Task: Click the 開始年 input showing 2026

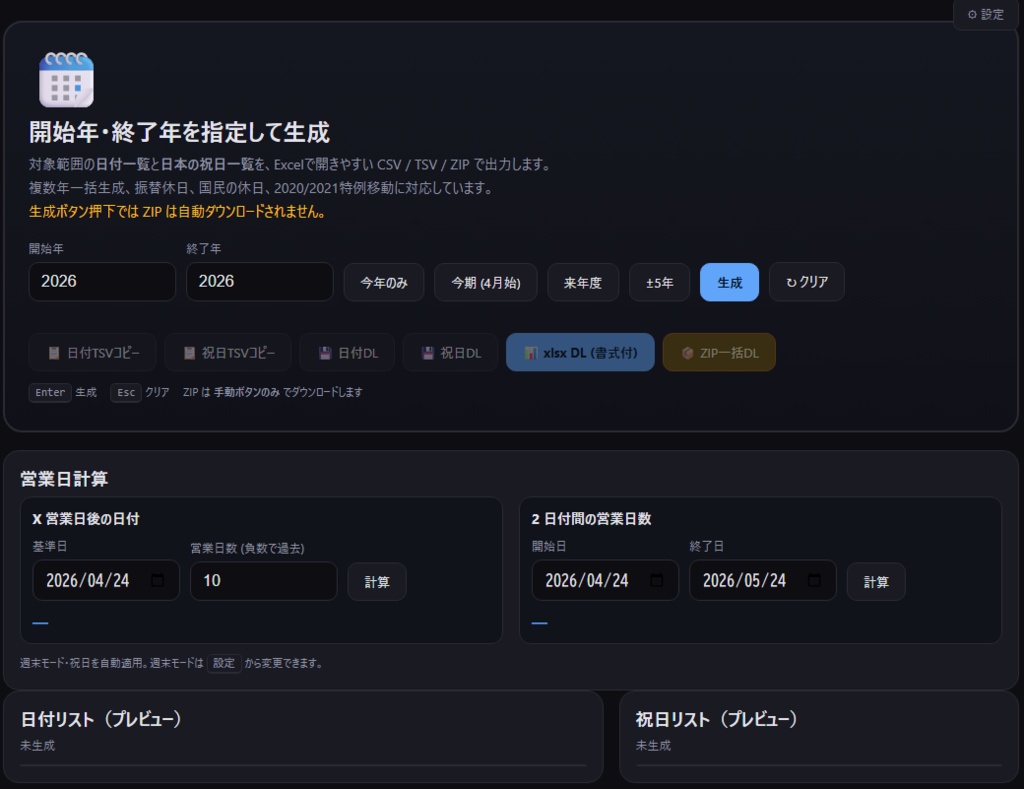Action: (x=102, y=282)
